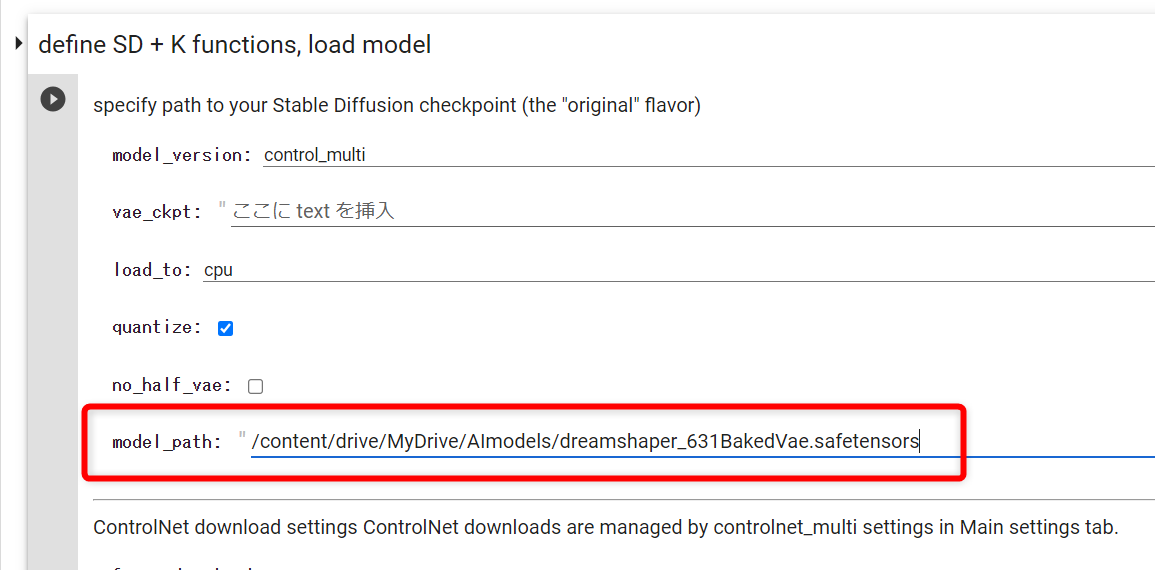
Task: Open the load_to cpu dropdown
Action: (x=678, y=270)
